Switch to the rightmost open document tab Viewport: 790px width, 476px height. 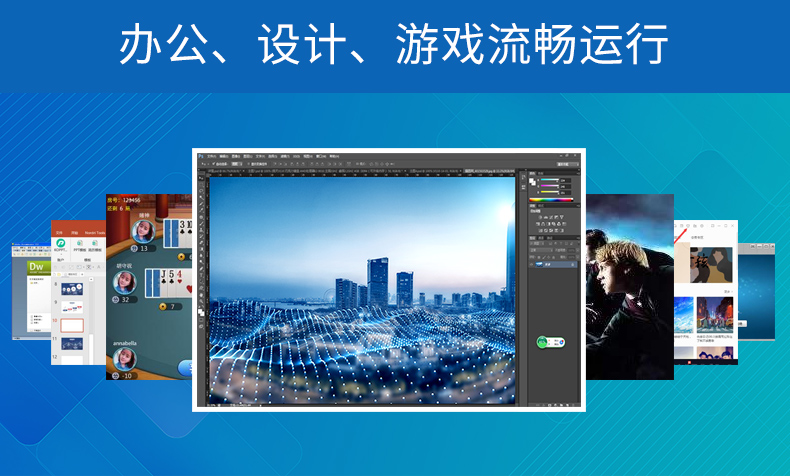pyautogui.click(x=490, y=172)
